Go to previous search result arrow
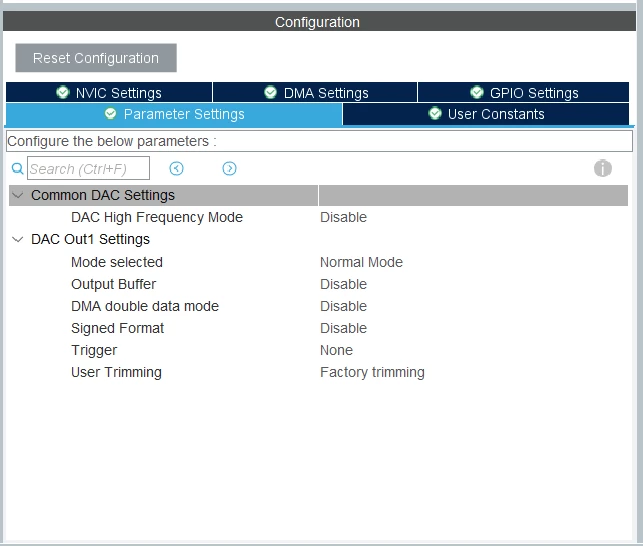The image size is (643, 546). tap(176, 168)
